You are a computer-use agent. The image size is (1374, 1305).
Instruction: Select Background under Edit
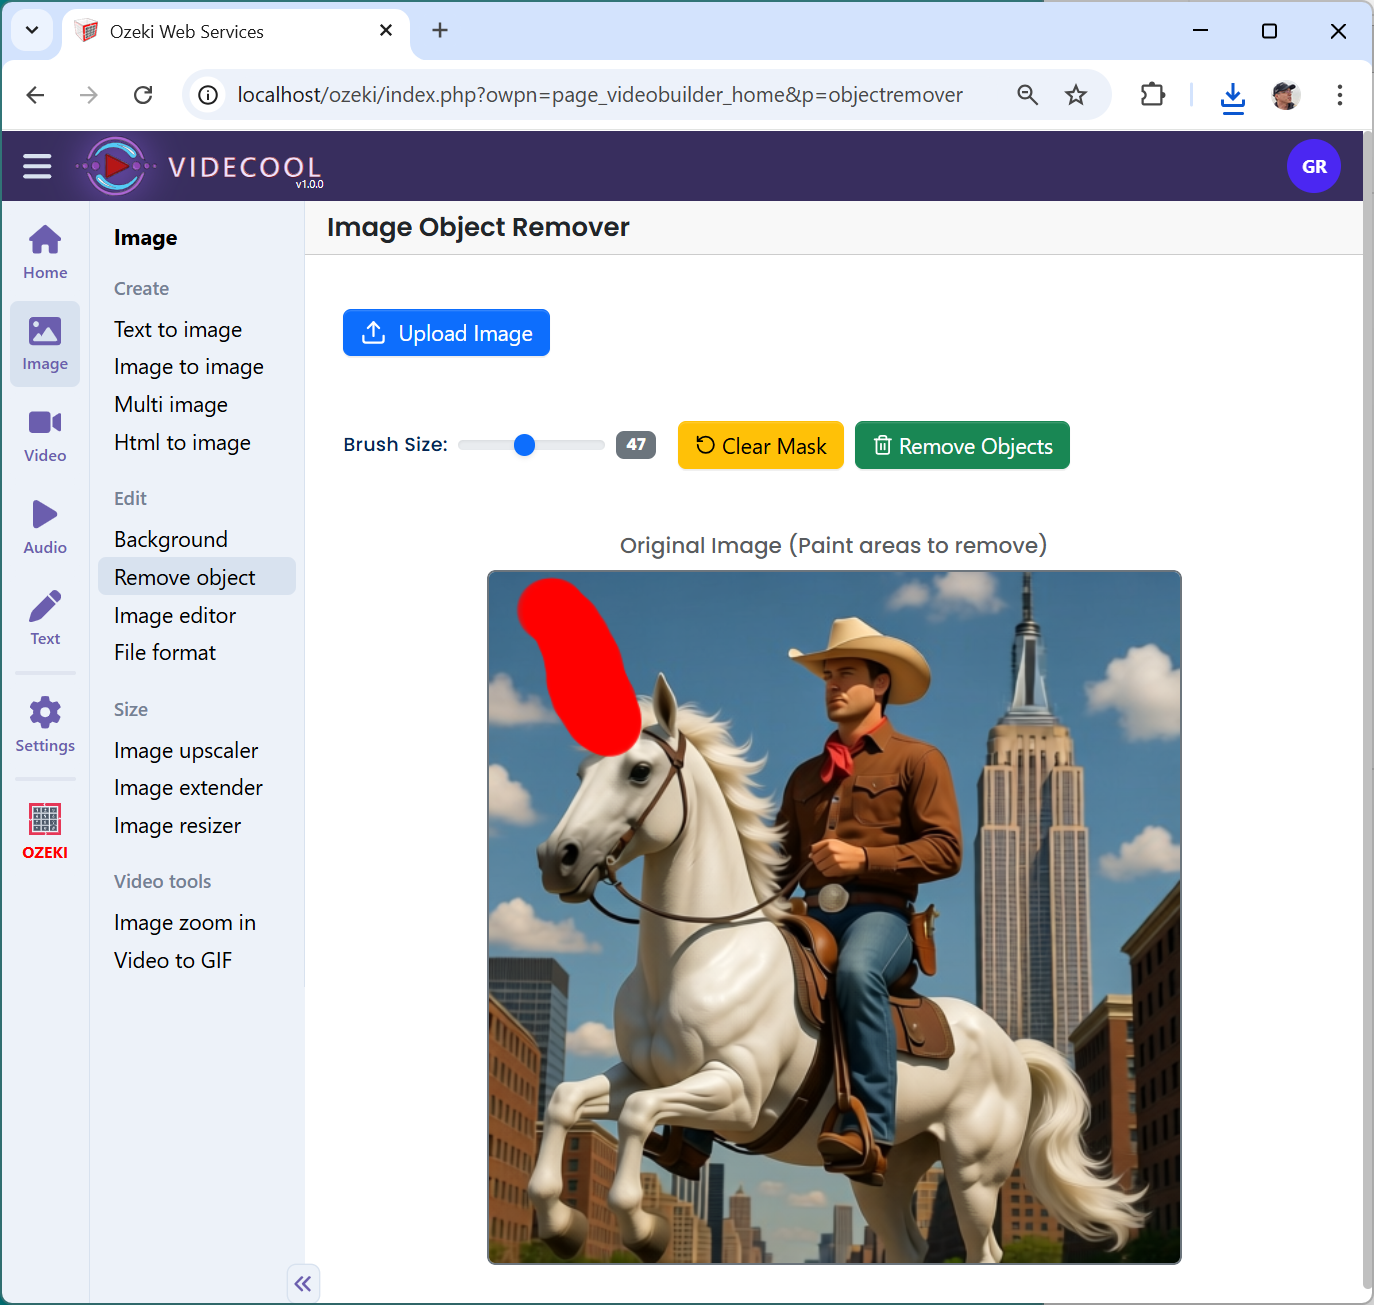(171, 540)
